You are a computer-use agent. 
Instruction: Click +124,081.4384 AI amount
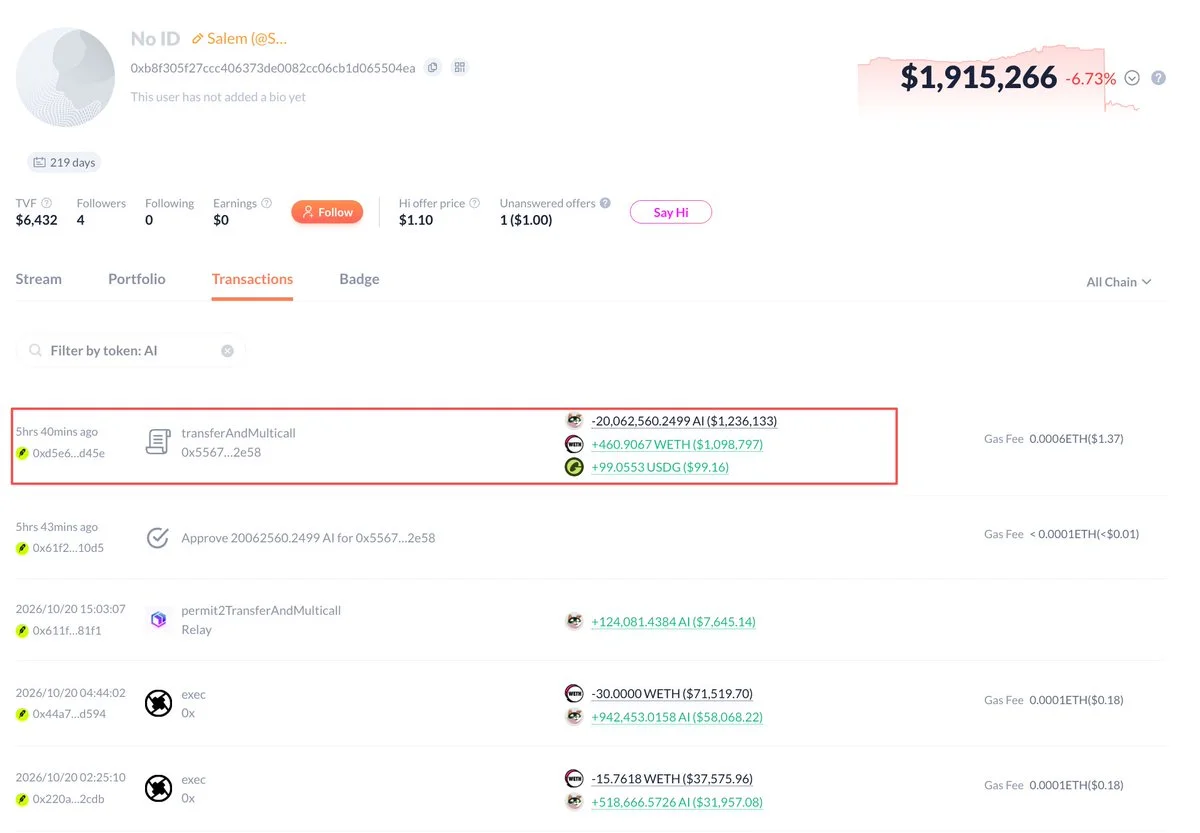tap(673, 622)
